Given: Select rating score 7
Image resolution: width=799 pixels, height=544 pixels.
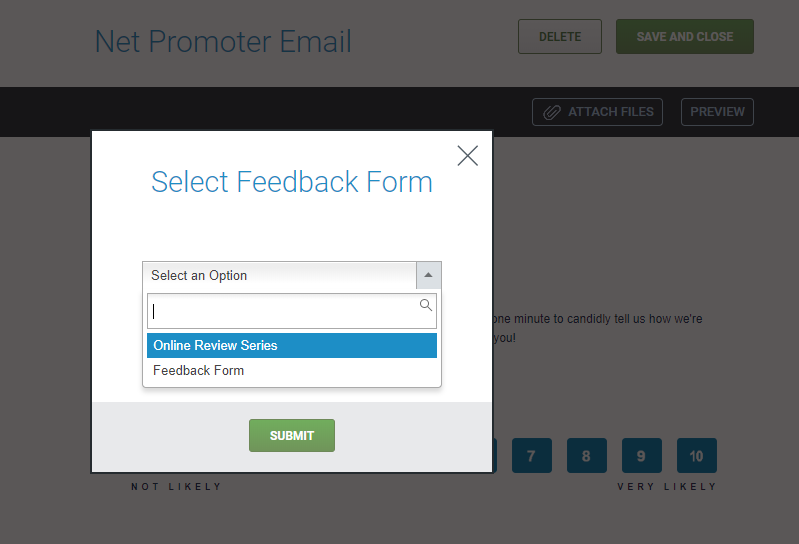Looking at the screenshot, I should pyautogui.click(x=531, y=456).
